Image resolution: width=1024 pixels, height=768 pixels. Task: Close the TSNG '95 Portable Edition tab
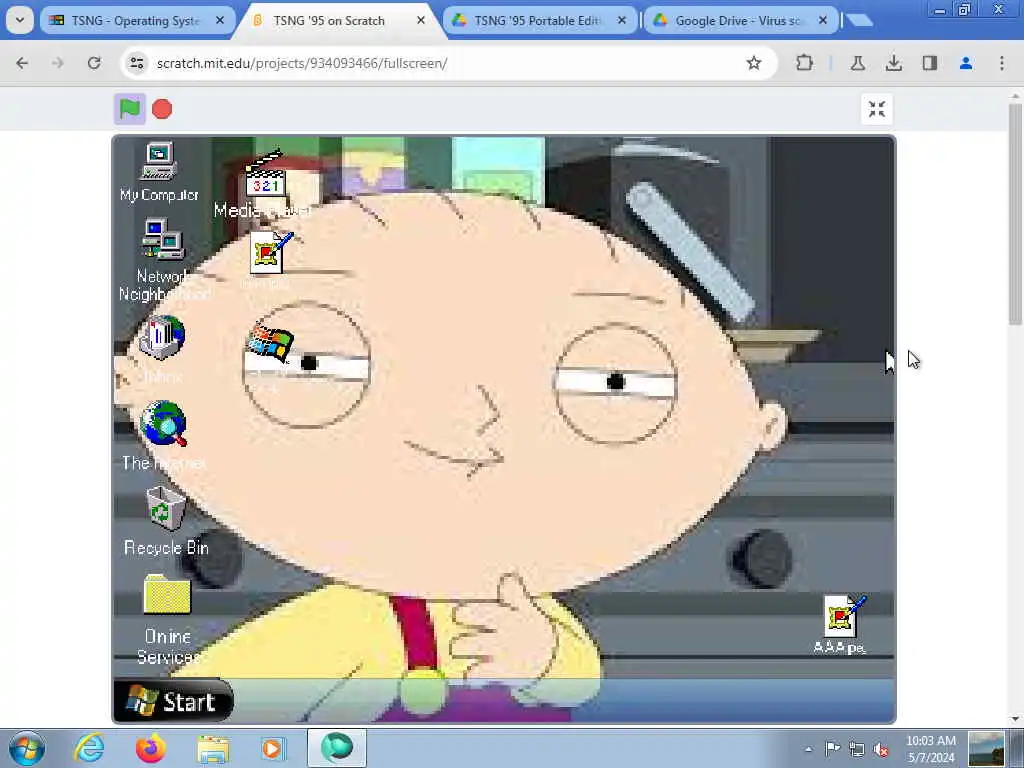622,21
